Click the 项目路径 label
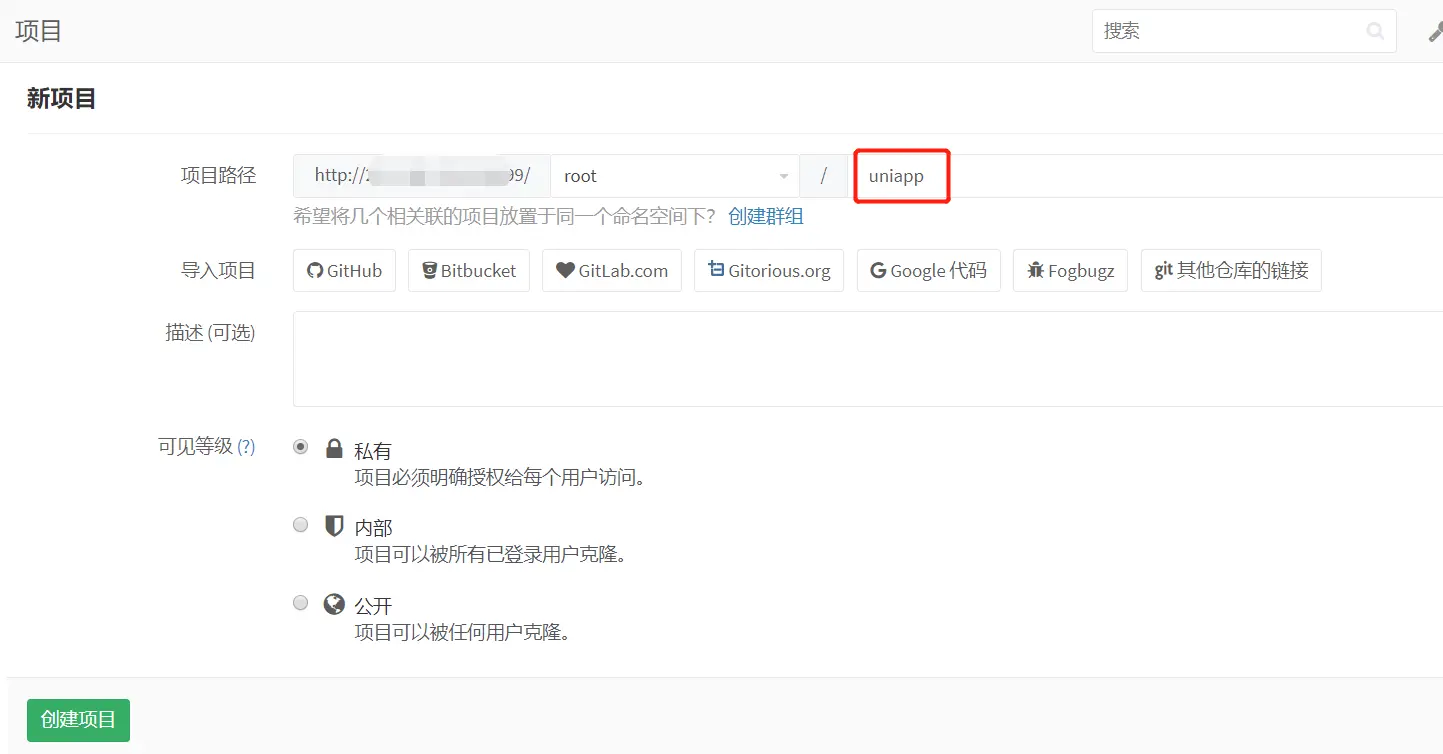 click(218, 175)
